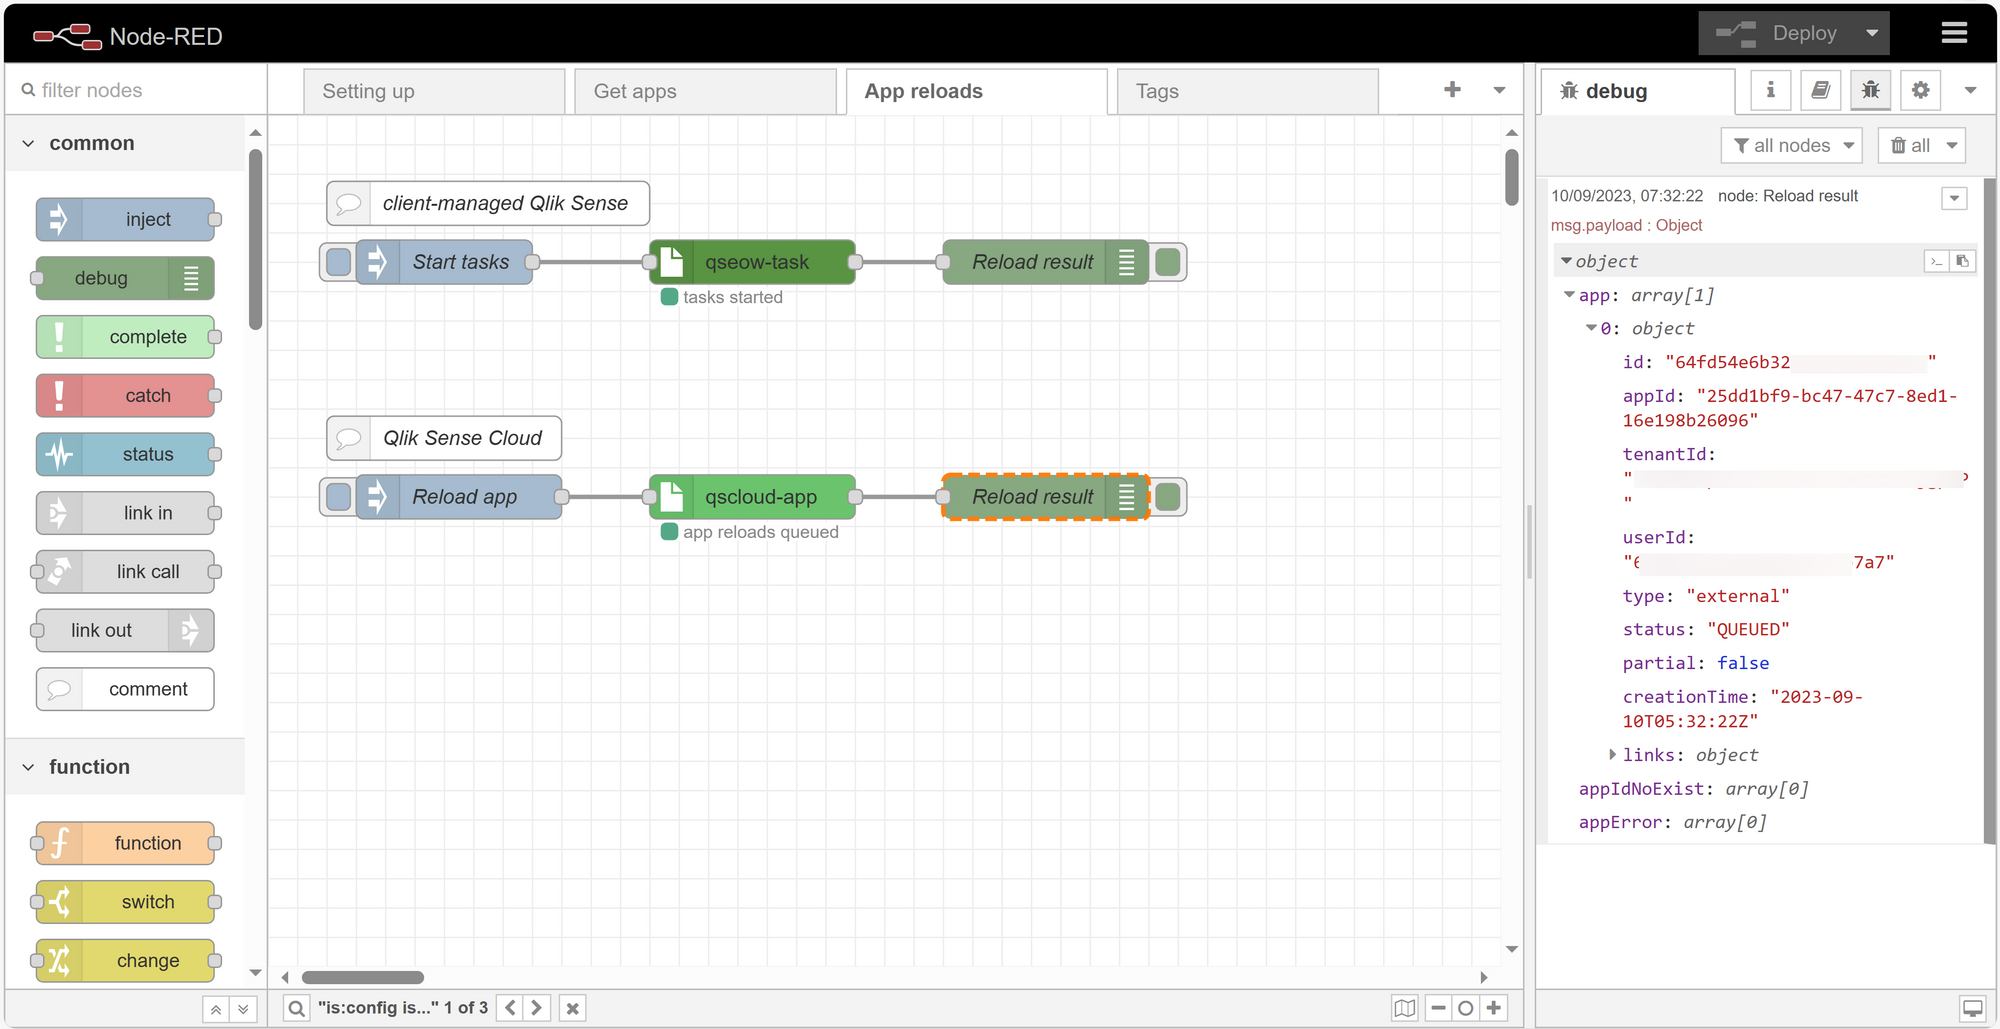The width and height of the screenshot is (2000, 1029).
Task: Open the Tags flow tab
Action: tap(1247, 91)
